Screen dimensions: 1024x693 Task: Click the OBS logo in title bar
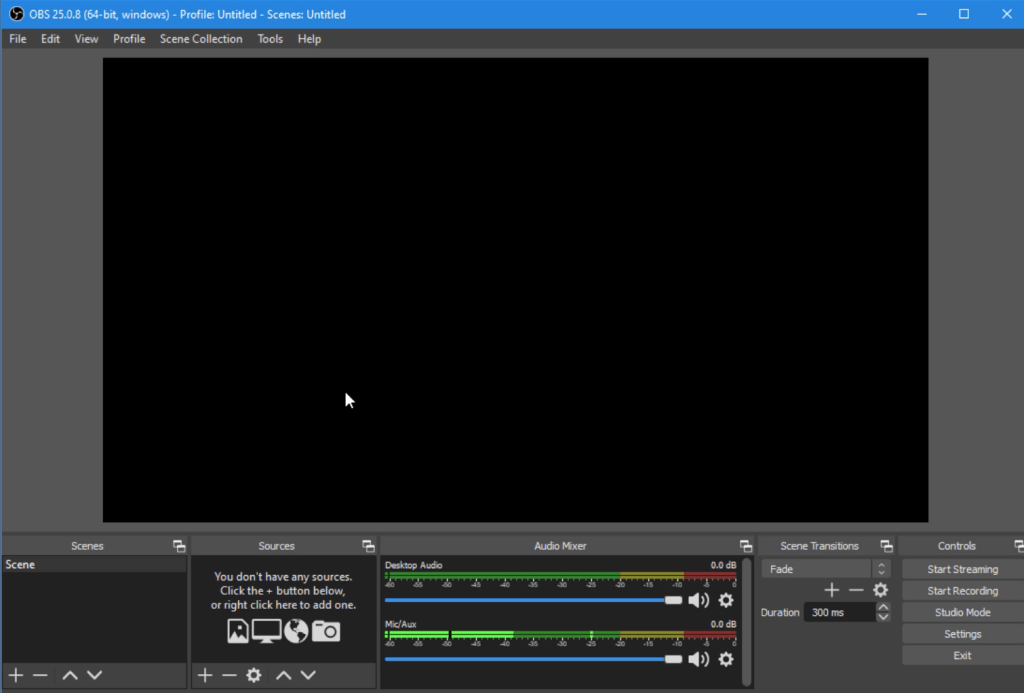click(x=16, y=14)
